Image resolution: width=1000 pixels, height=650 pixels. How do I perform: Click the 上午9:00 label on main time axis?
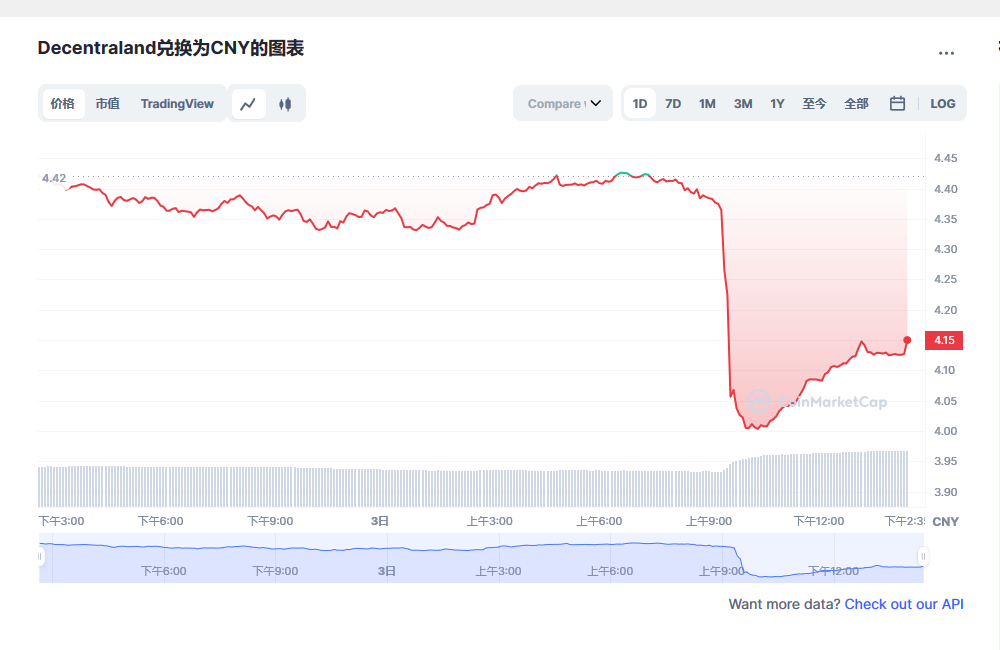point(709,521)
